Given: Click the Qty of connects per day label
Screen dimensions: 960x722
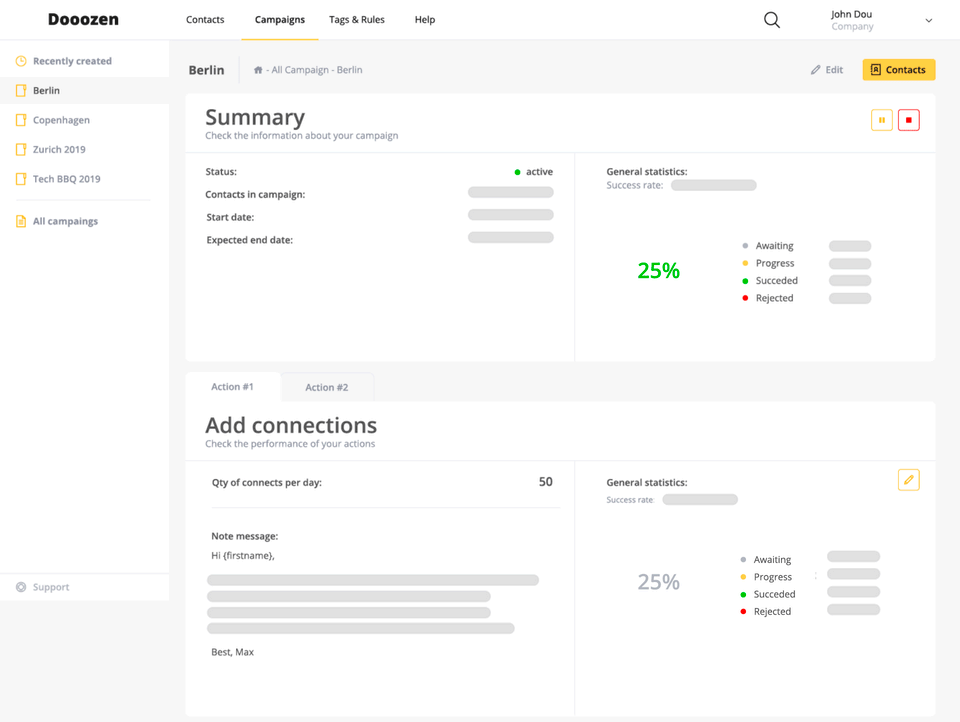Looking at the screenshot, I should (x=267, y=483).
